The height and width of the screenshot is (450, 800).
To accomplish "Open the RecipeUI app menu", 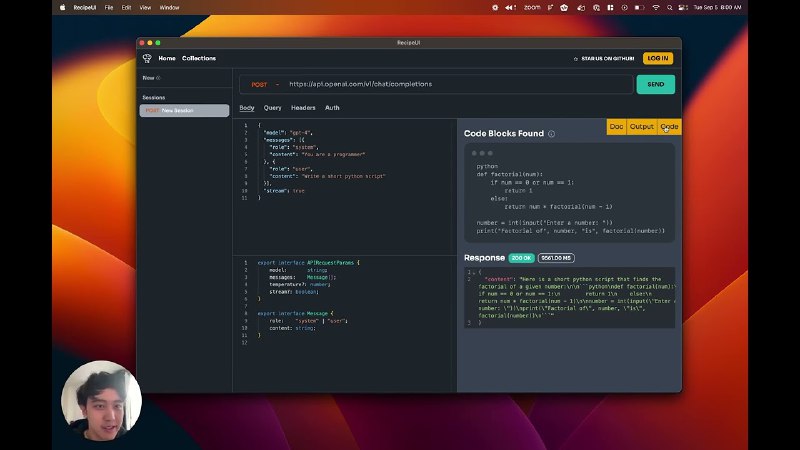I will pos(85,8).
